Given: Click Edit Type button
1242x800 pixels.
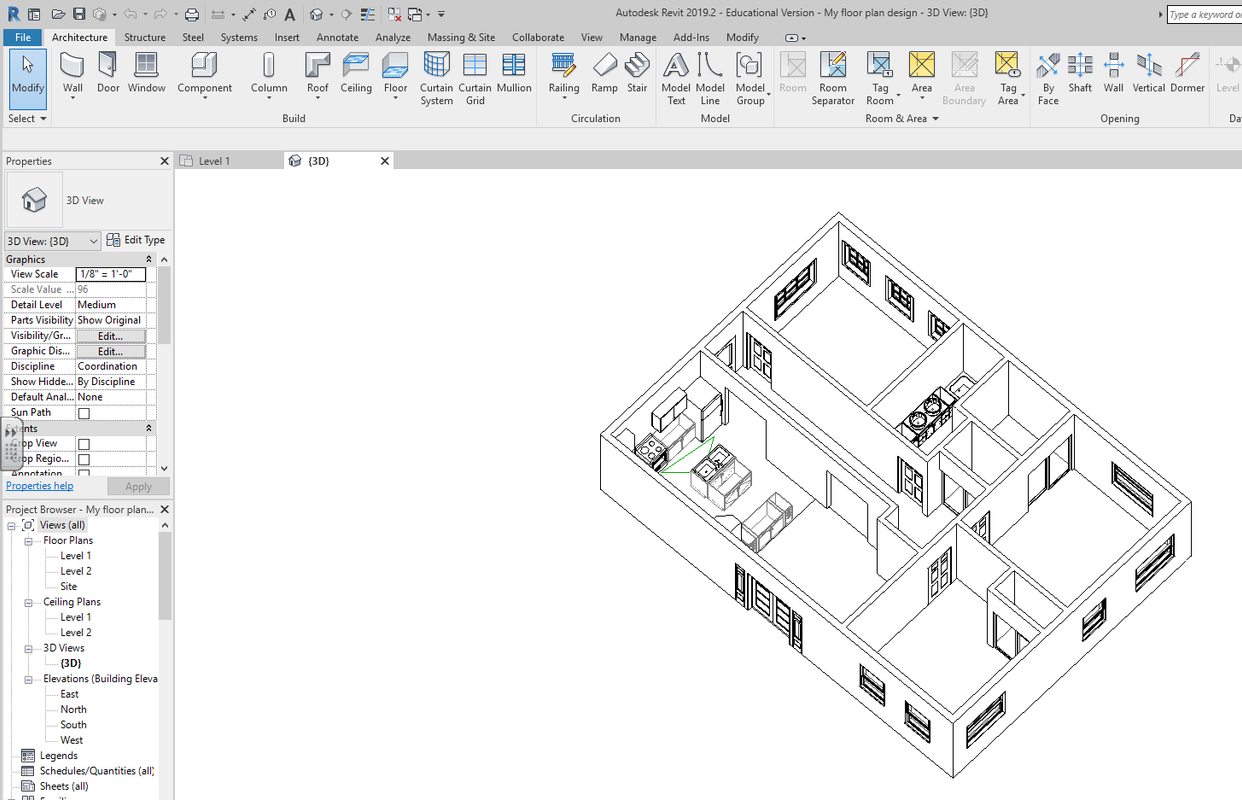Looking at the screenshot, I should (136, 240).
